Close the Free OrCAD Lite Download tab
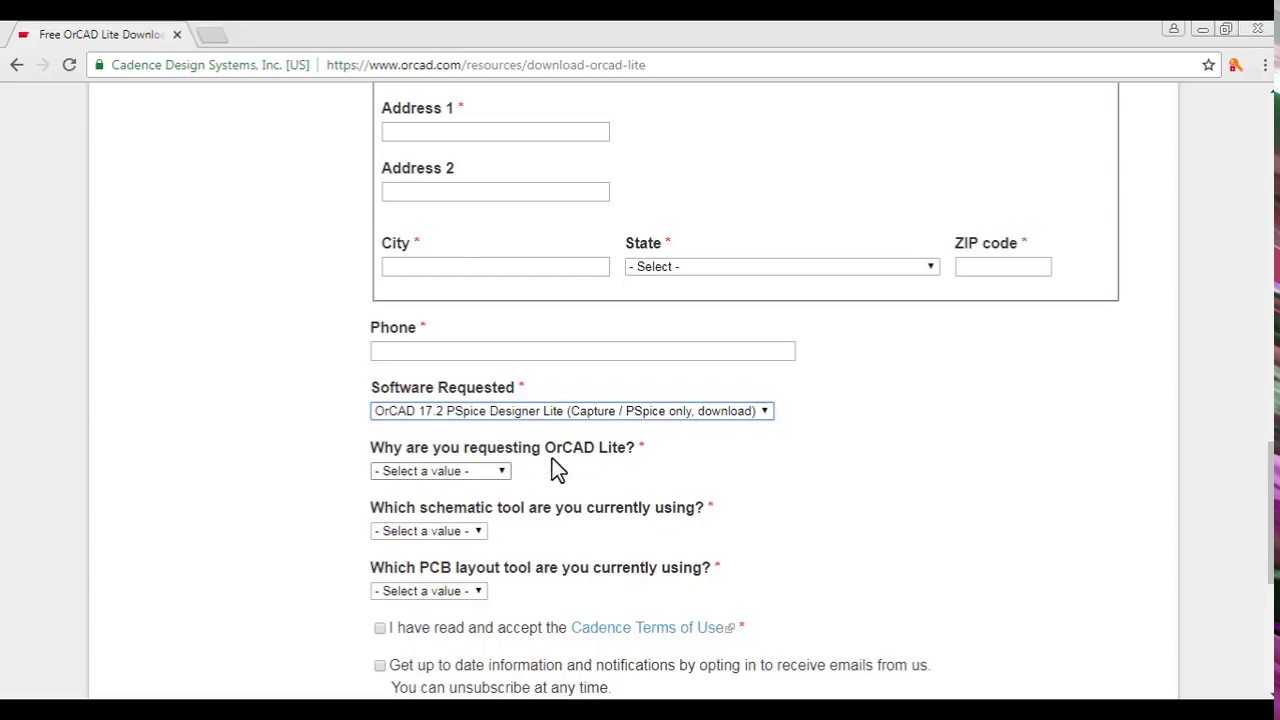Viewport: 1280px width, 720px height. [177, 34]
